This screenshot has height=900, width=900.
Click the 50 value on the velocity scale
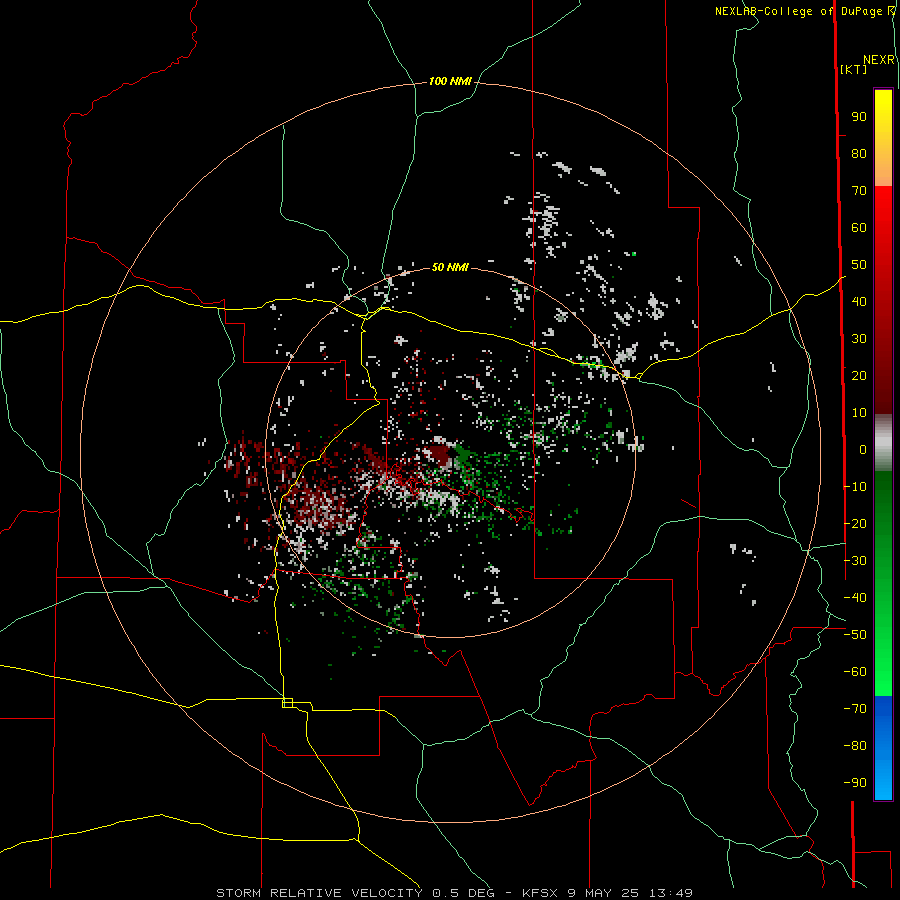click(x=859, y=265)
